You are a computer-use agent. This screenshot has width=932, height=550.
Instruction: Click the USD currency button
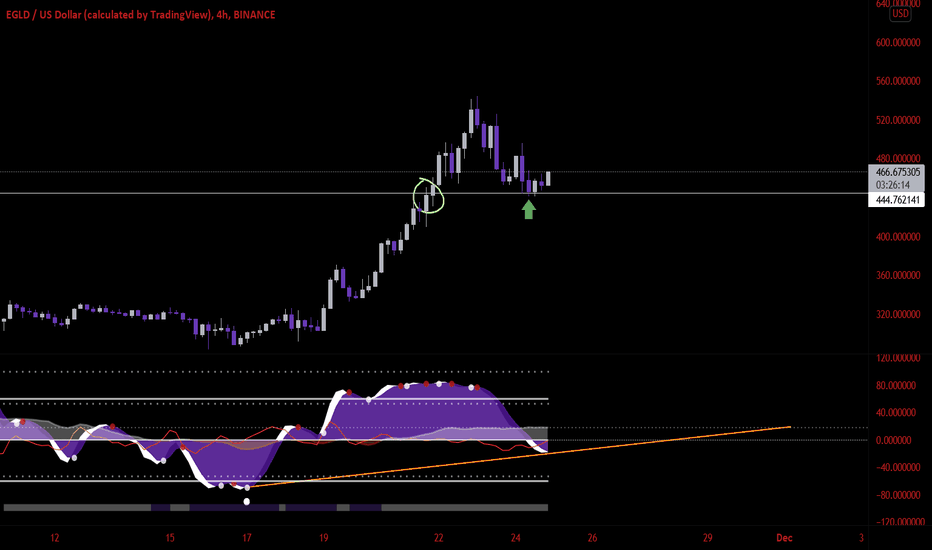point(900,14)
